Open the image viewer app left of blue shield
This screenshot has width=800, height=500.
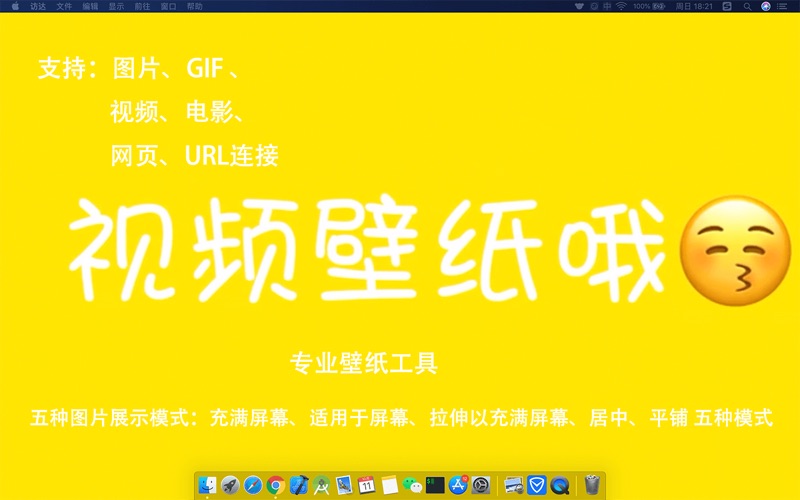[514, 485]
